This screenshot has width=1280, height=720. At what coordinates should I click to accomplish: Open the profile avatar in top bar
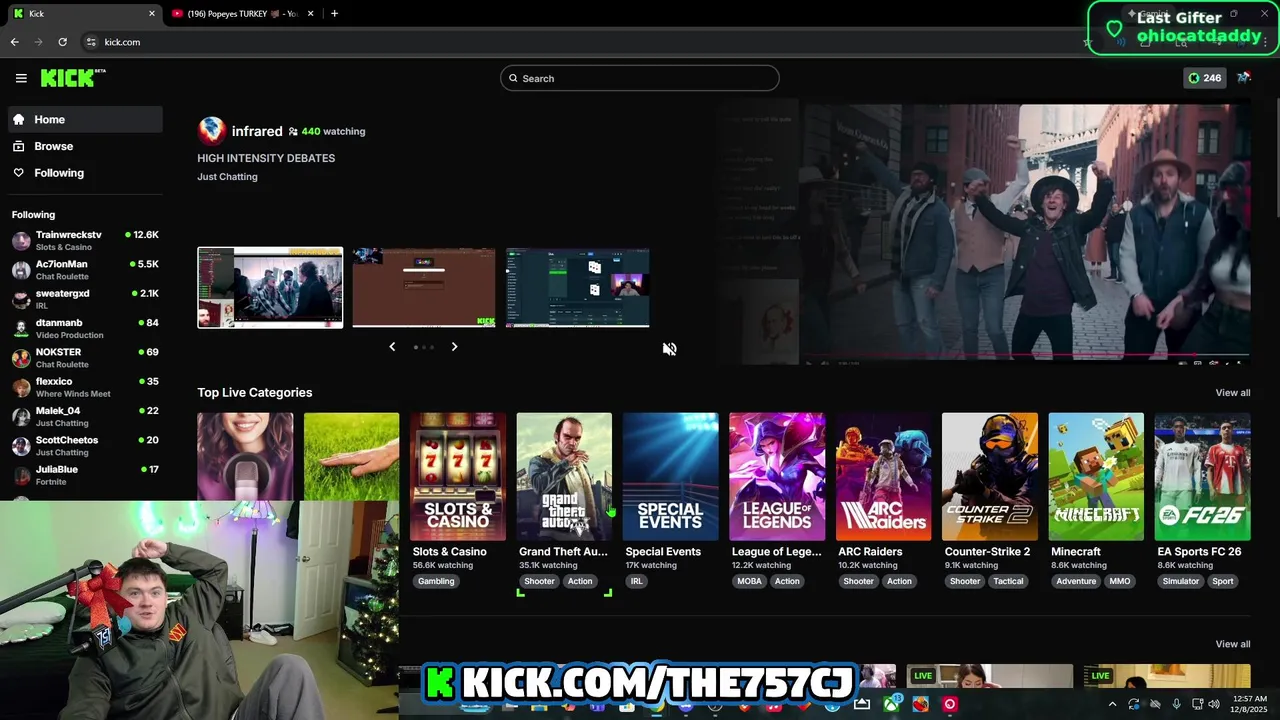1244,78
